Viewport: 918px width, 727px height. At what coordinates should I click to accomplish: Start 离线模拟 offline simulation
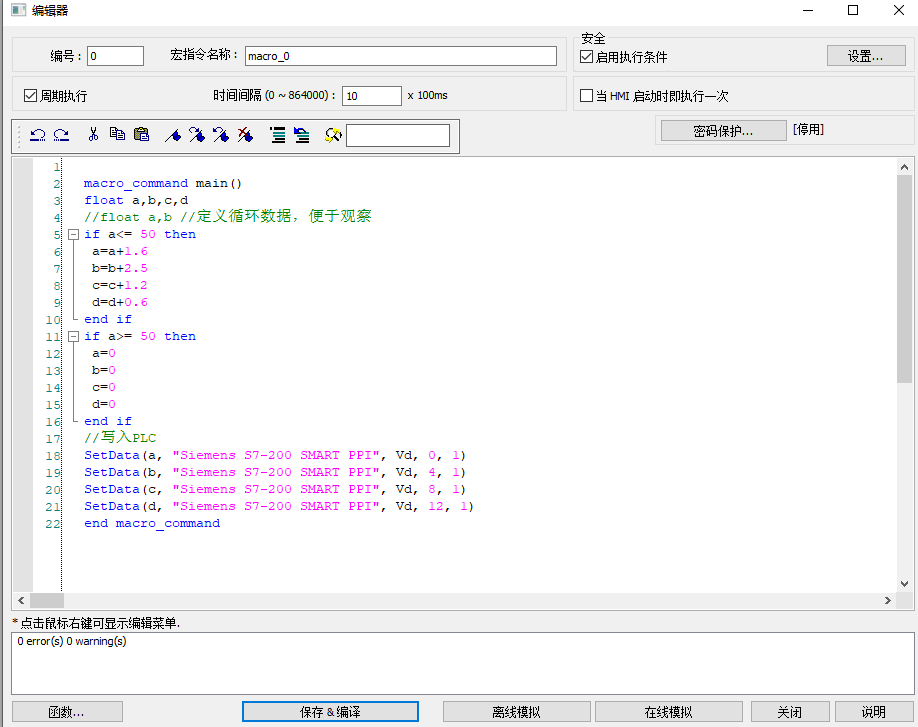[x=516, y=712]
